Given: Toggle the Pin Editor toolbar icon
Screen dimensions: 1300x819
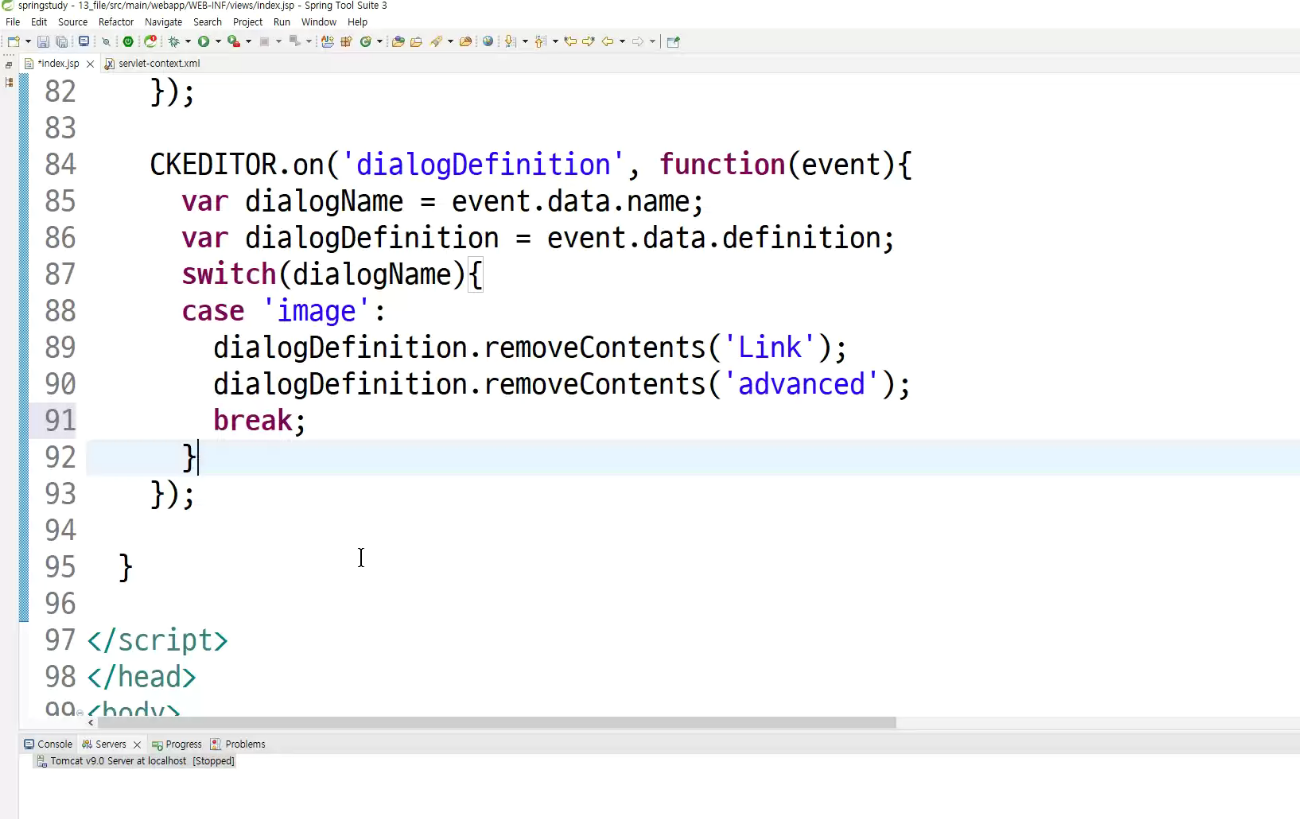Looking at the screenshot, I should click(x=673, y=42).
